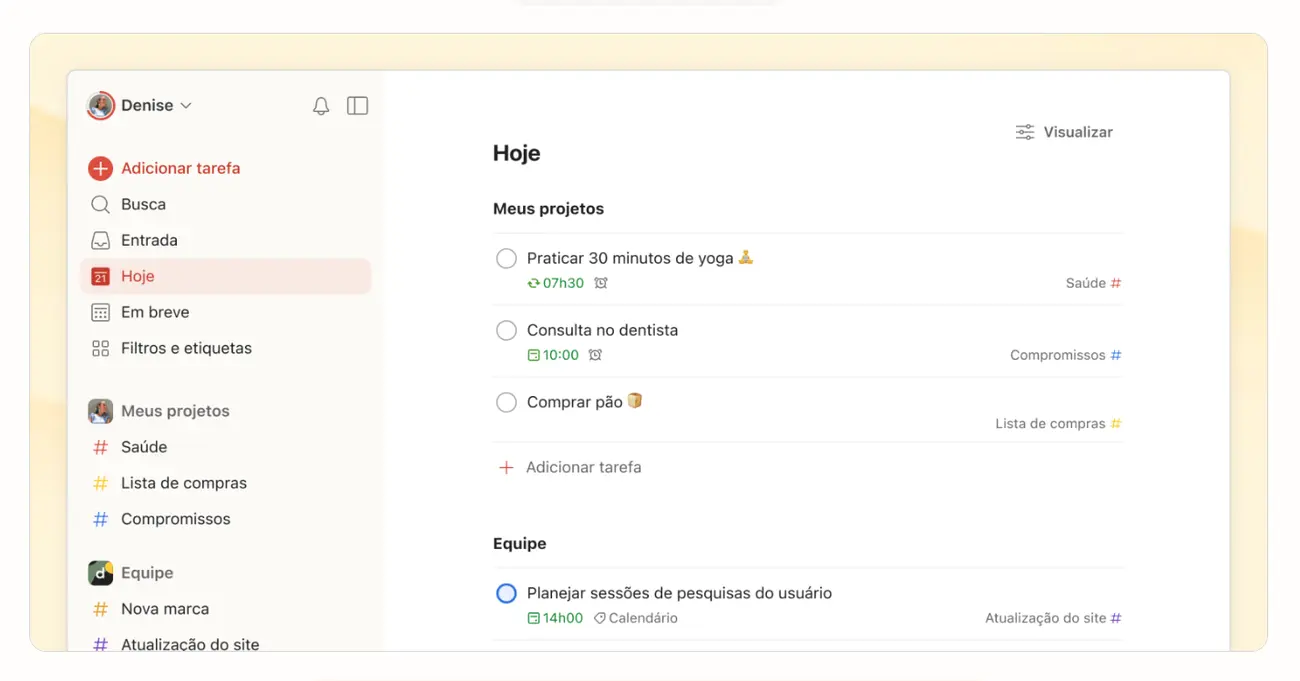Open the notifications bell icon
Viewport: 1300px width, 681px height.
point(321,105)
